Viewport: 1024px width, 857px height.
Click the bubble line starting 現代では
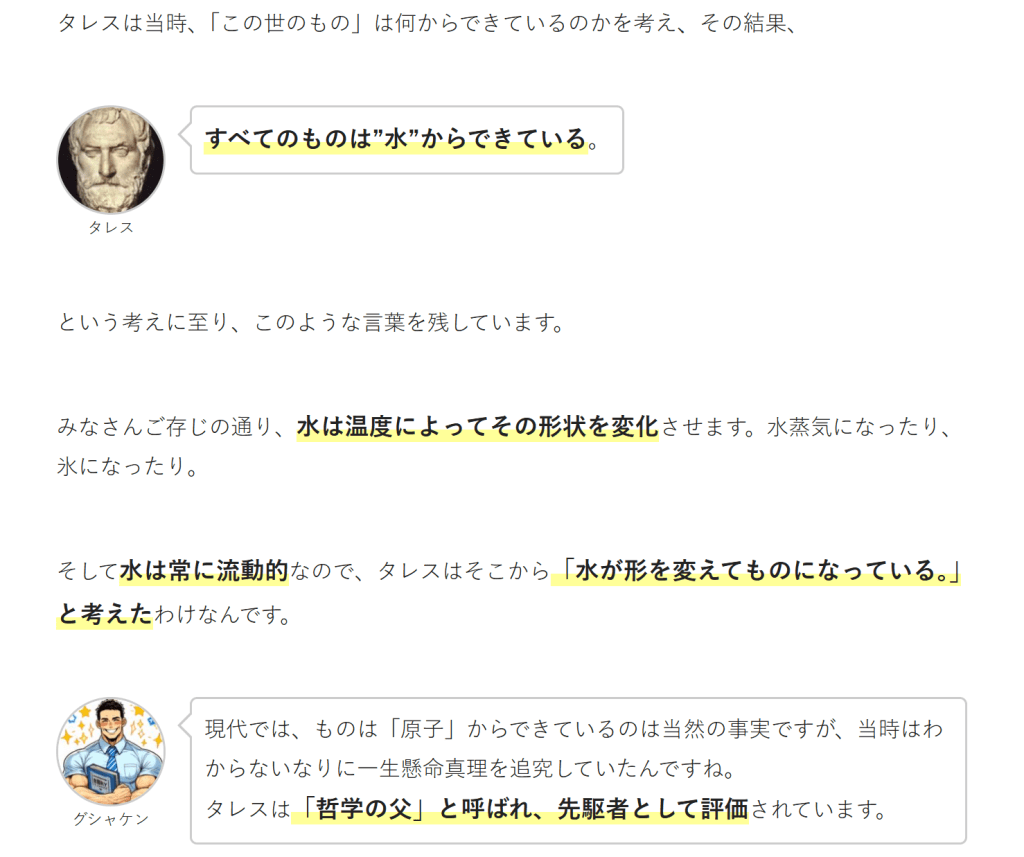tap(575, 729)
